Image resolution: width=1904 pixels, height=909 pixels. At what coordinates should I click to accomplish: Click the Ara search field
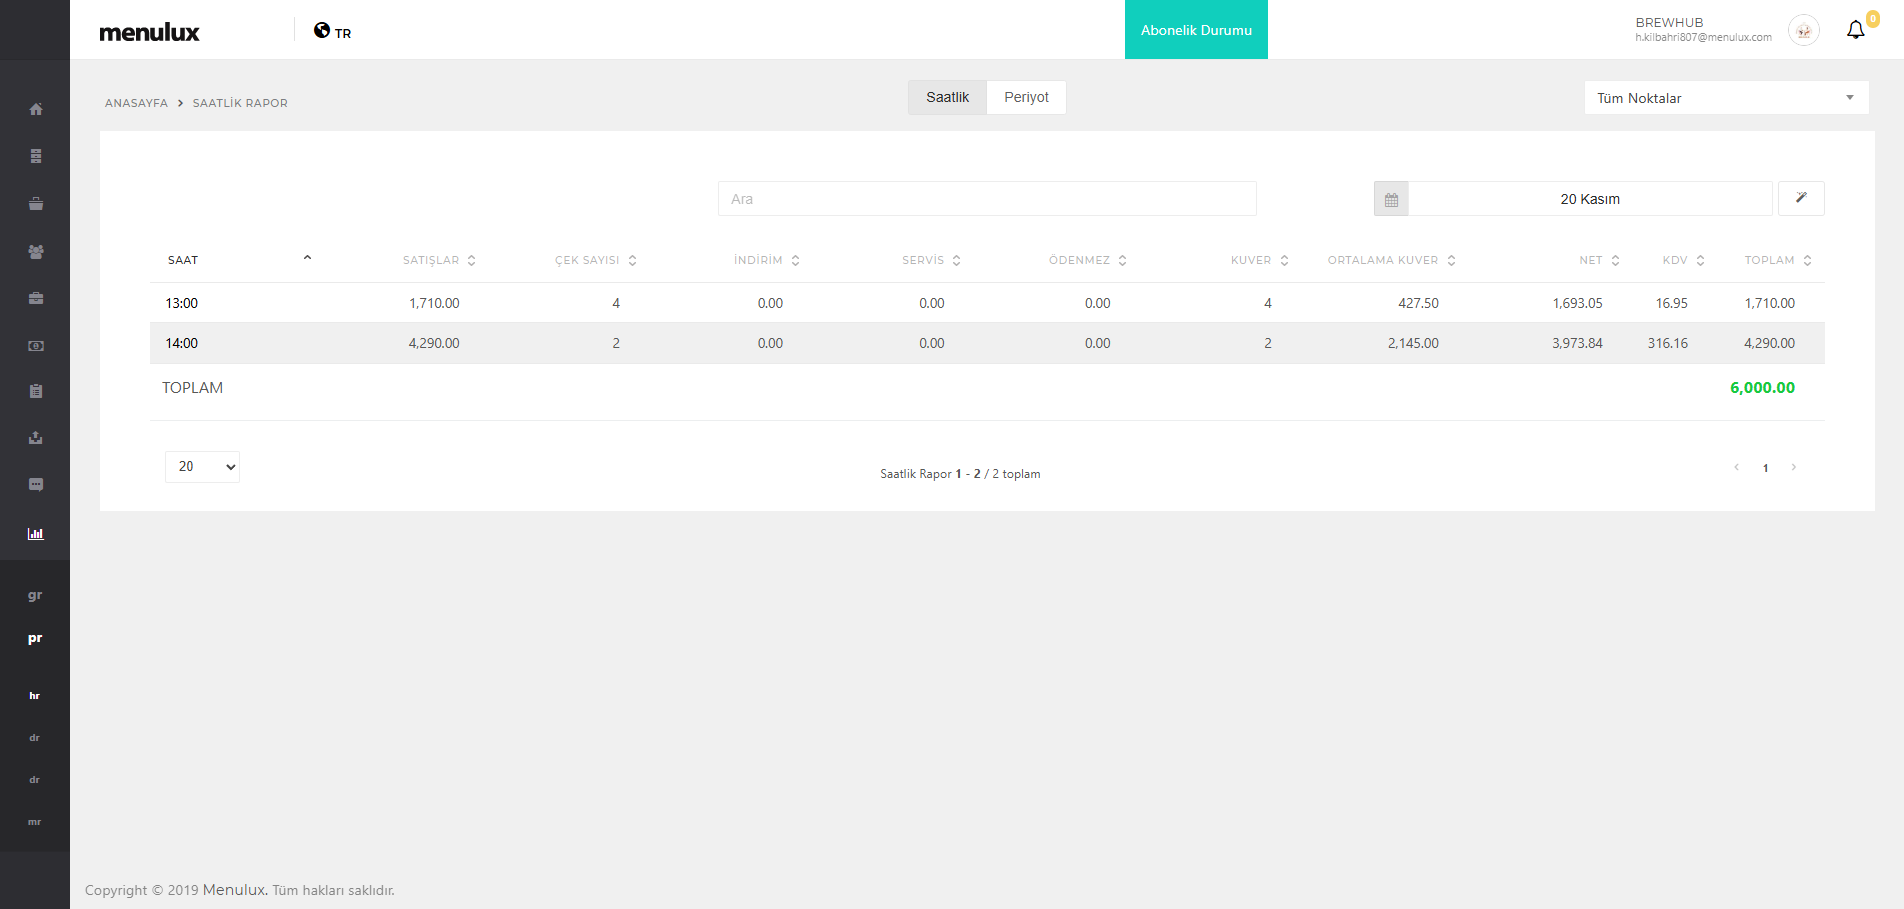tap(987, 199)
